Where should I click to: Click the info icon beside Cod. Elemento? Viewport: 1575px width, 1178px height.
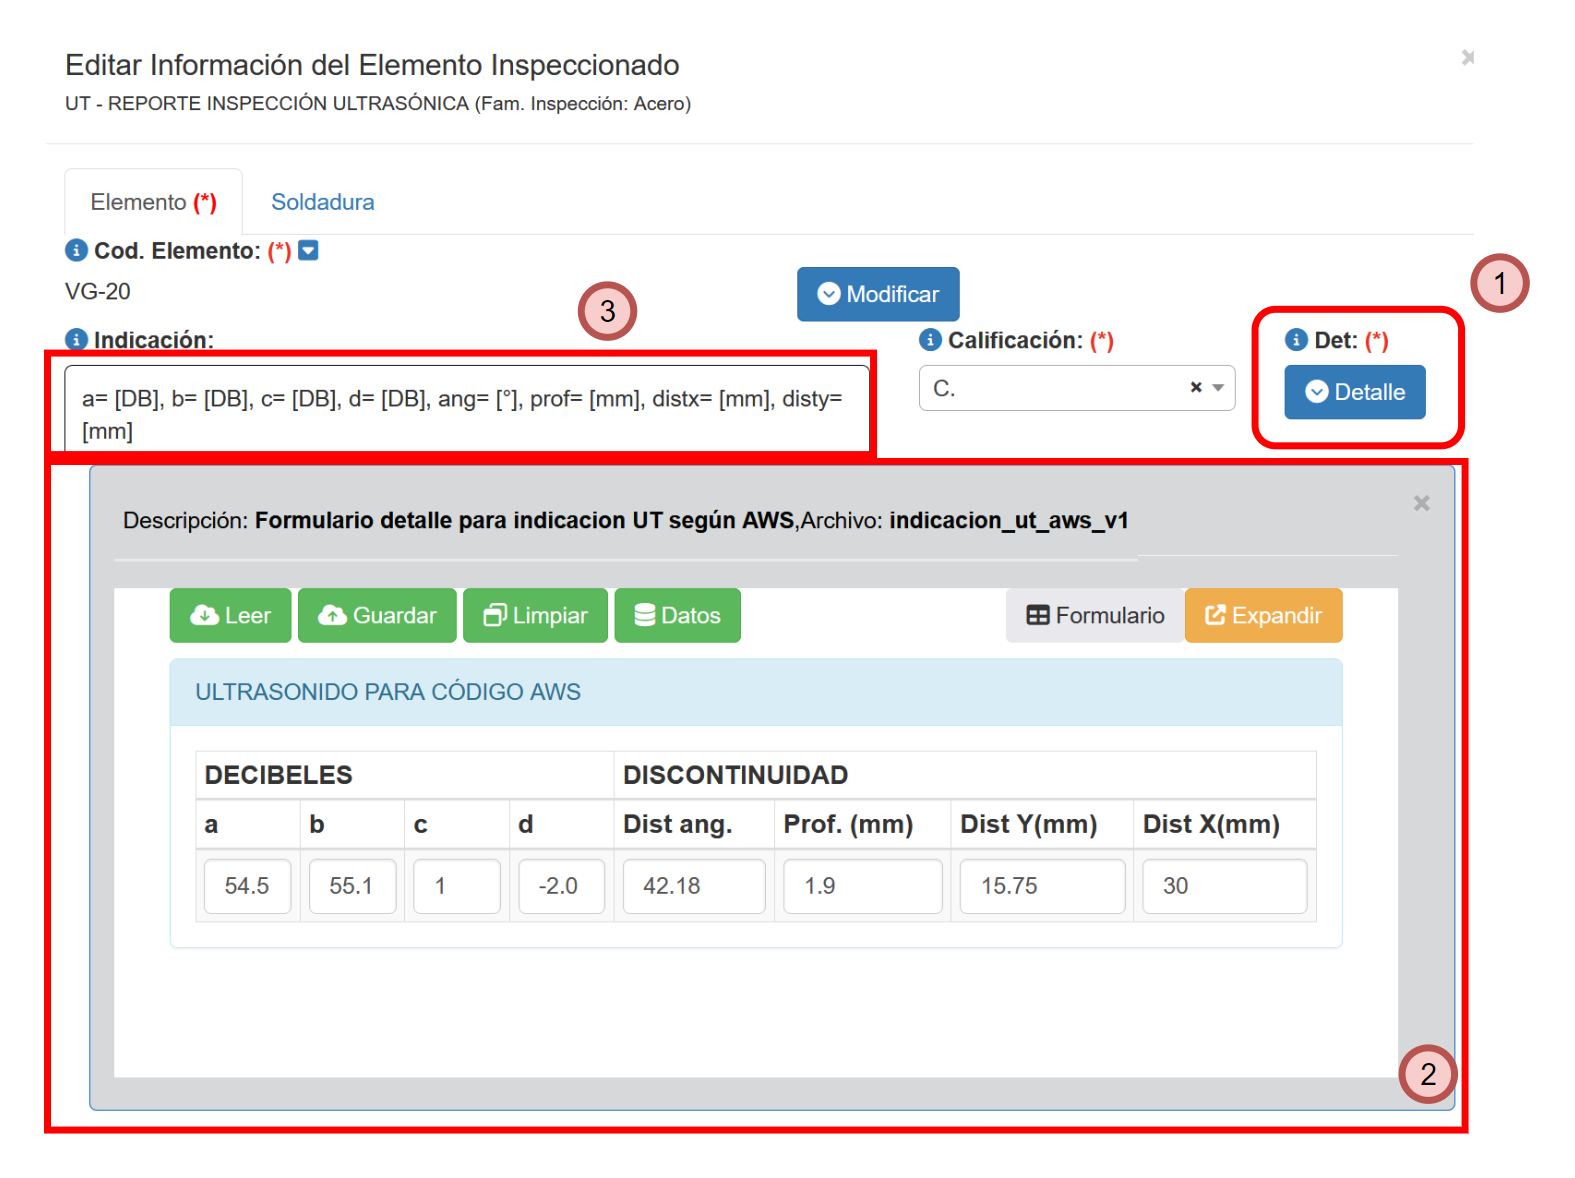76,250
